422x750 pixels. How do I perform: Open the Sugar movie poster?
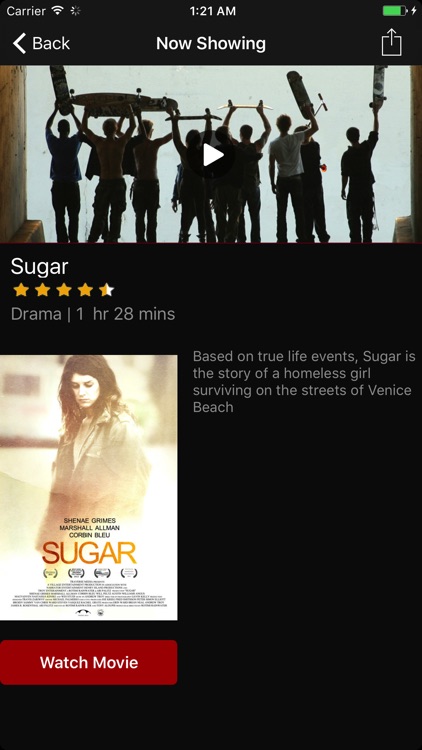pyautogui.click(x=89, y=487)
